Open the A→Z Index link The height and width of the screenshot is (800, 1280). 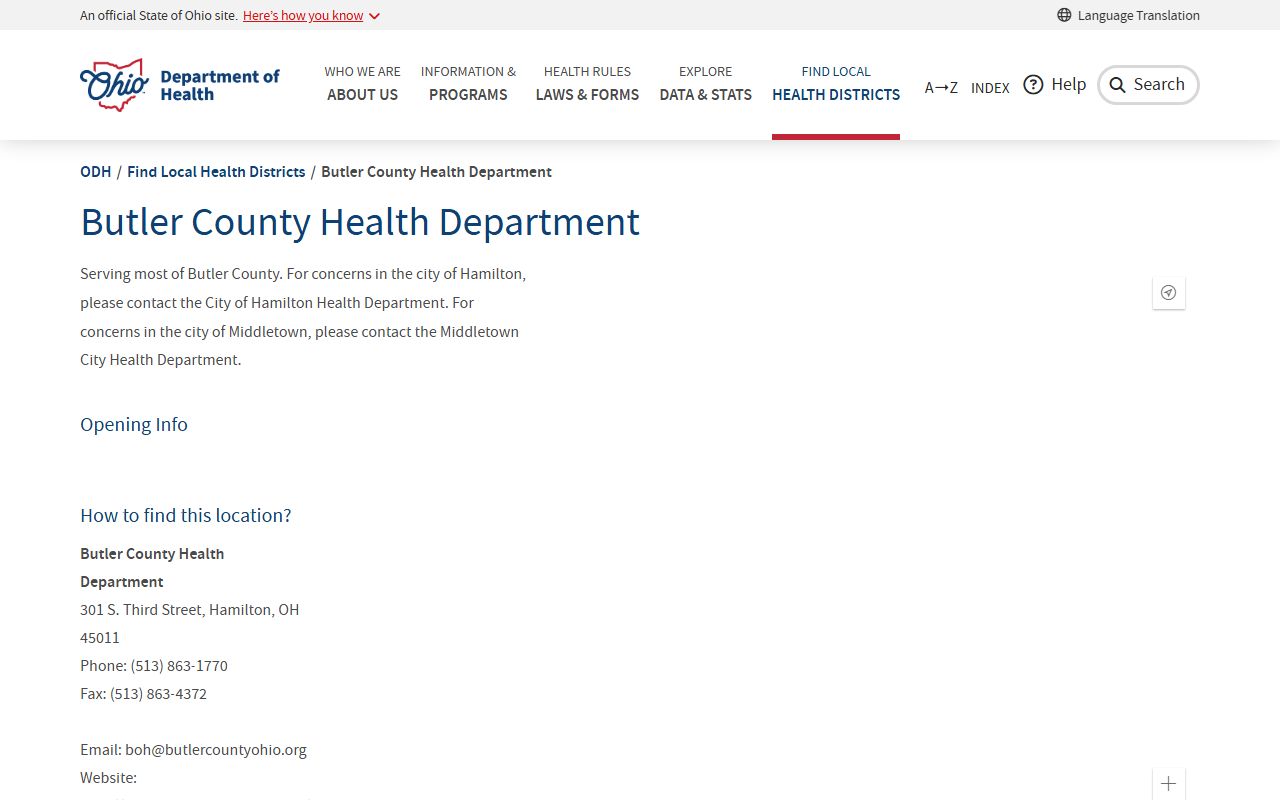[967, 88]
